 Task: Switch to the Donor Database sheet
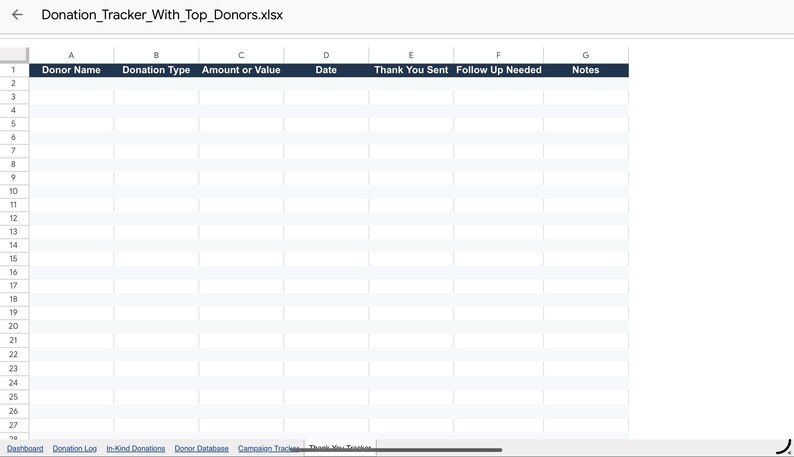(202, 448)
